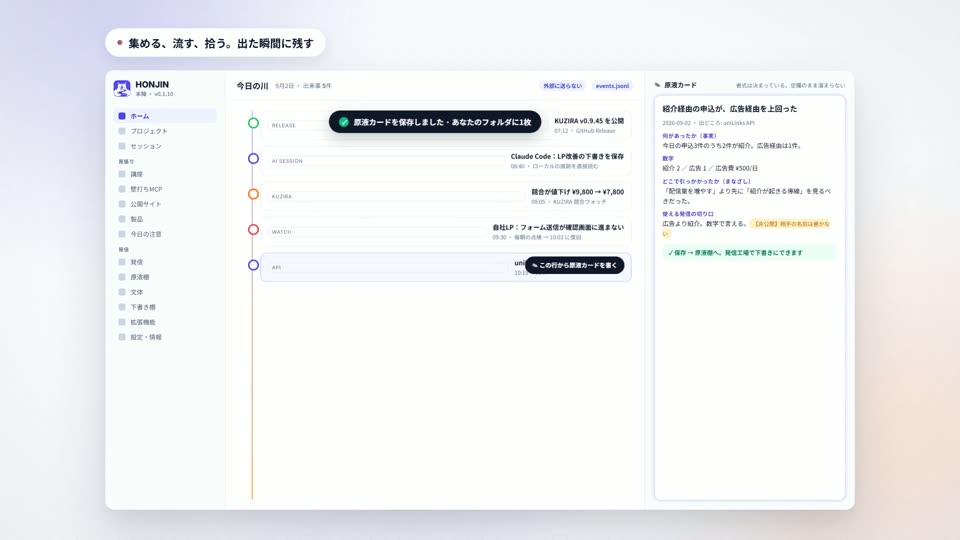Click the green check icon in the saved toast

[x=344, y=122]
